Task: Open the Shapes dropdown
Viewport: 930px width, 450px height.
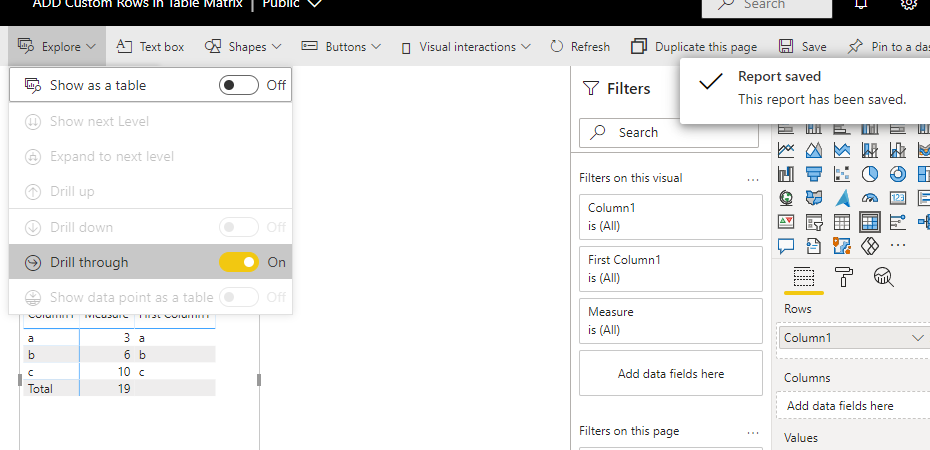Action: [243, 46]
